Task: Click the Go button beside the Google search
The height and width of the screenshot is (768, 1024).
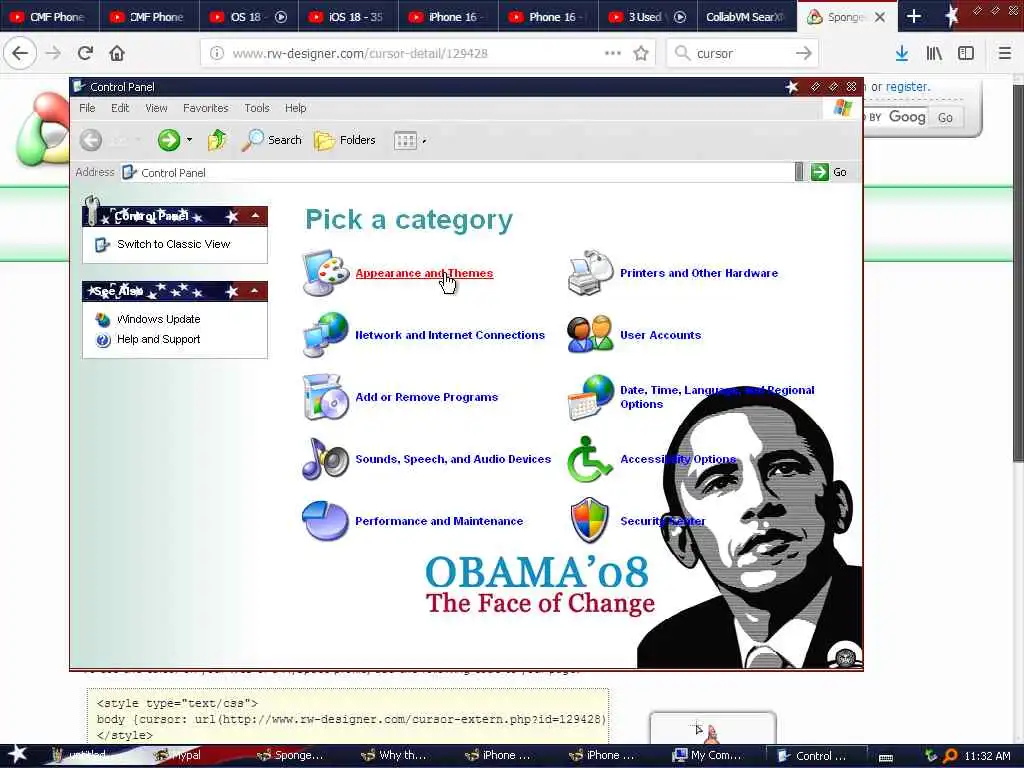Action: (x=945, y=118)
